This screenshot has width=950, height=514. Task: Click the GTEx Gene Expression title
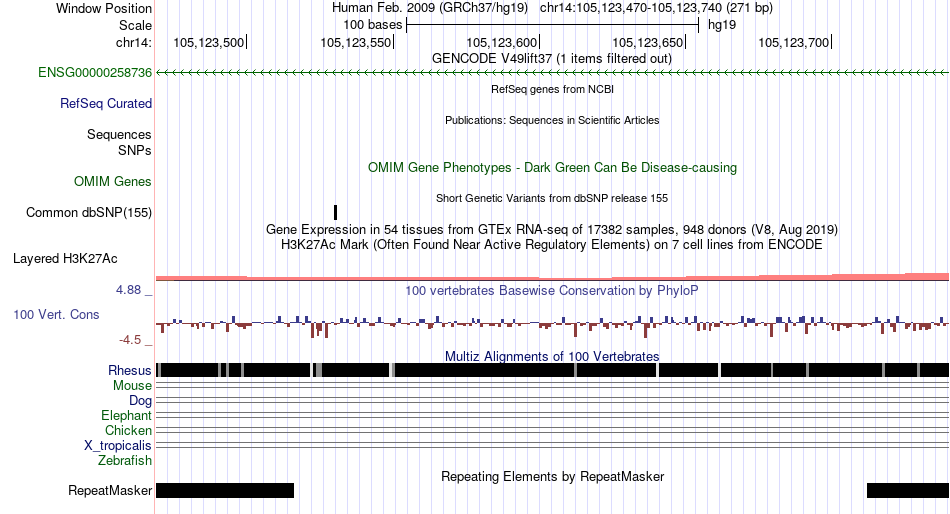pos(552,230)
